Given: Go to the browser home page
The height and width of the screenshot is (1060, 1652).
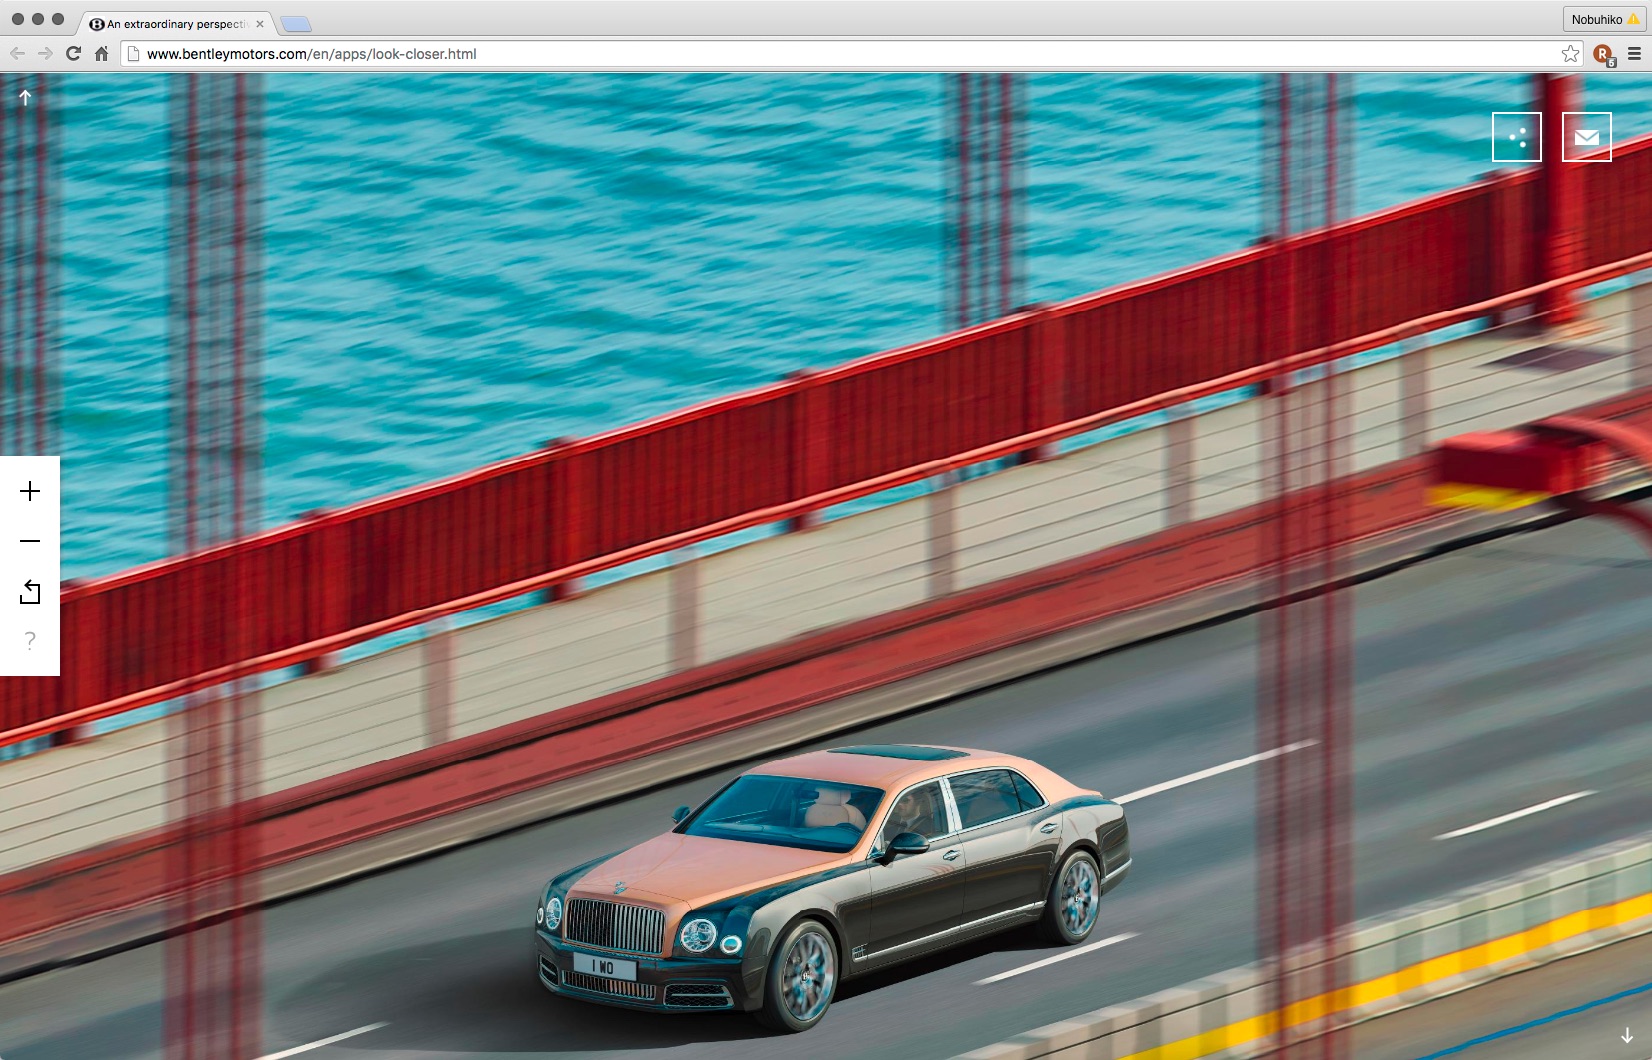Looking at the screenshot, I should coord(101,54).
